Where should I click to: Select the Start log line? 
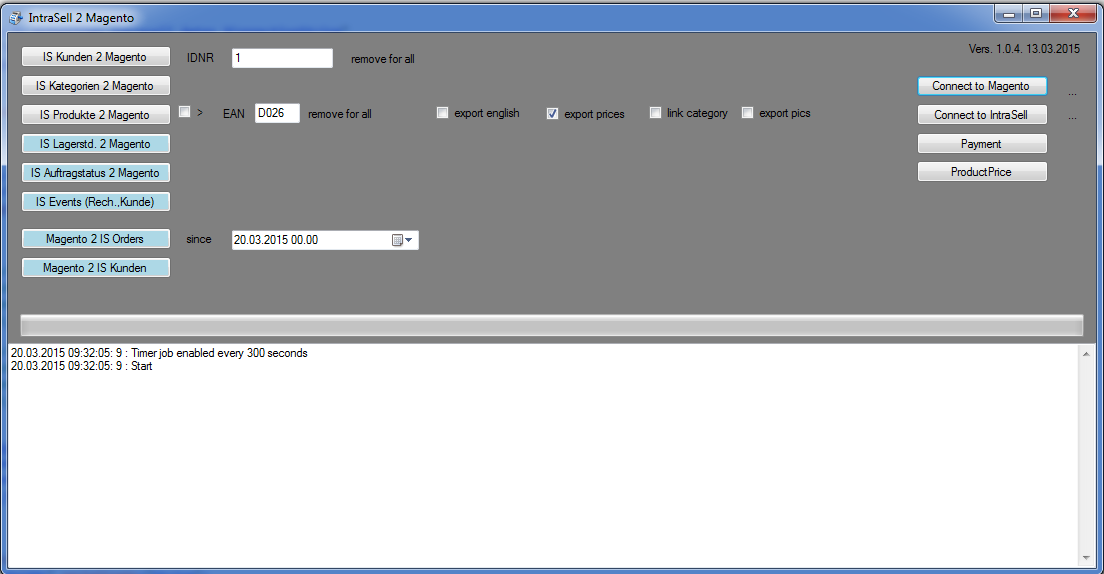(82, 366)
